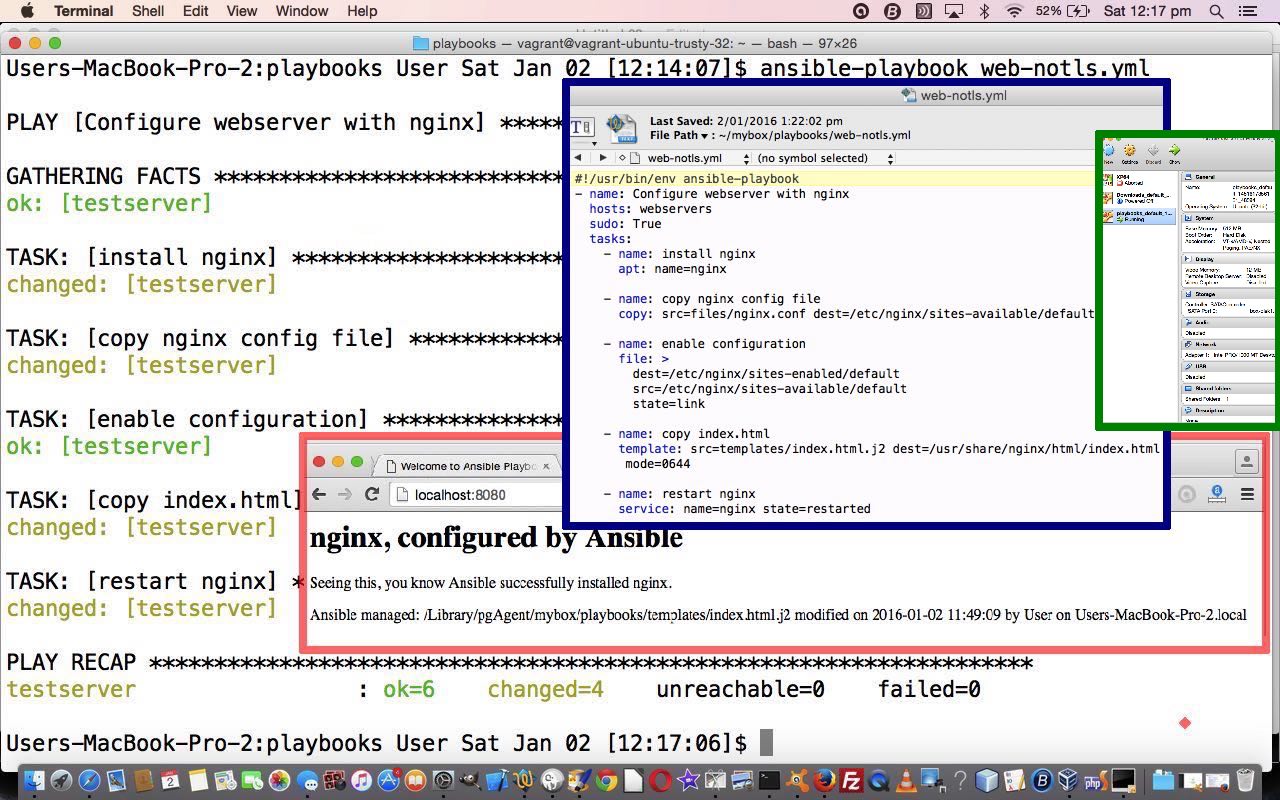Image resolution: width=1280 pixels, height=800 pixels.
Task: Click 'changed=4' in play recap
Action: 545,689
